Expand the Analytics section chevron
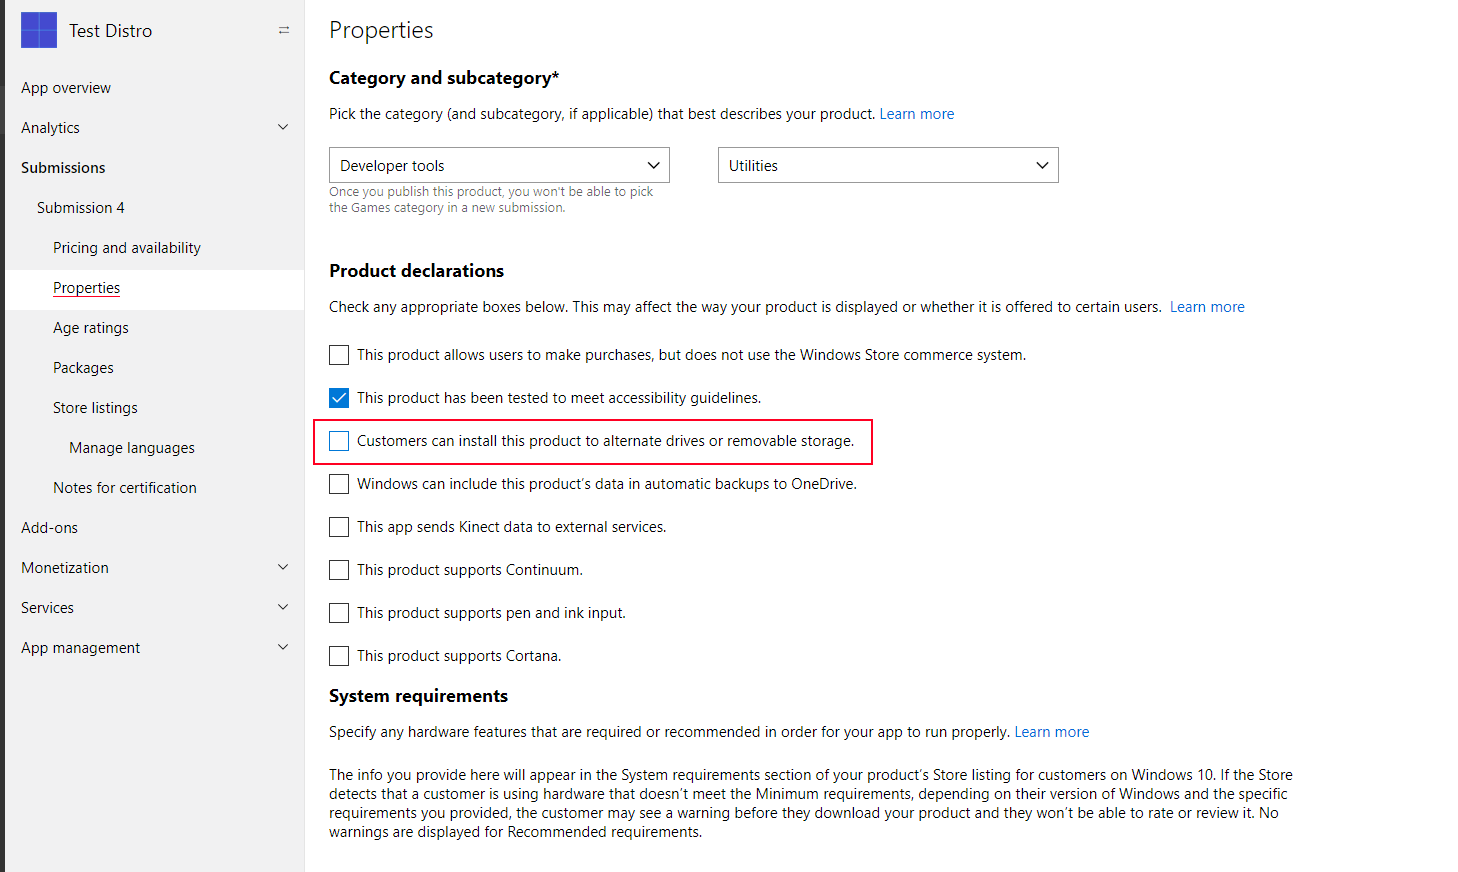This screenshot has height=872, width=1458. (x=283, y=127)
